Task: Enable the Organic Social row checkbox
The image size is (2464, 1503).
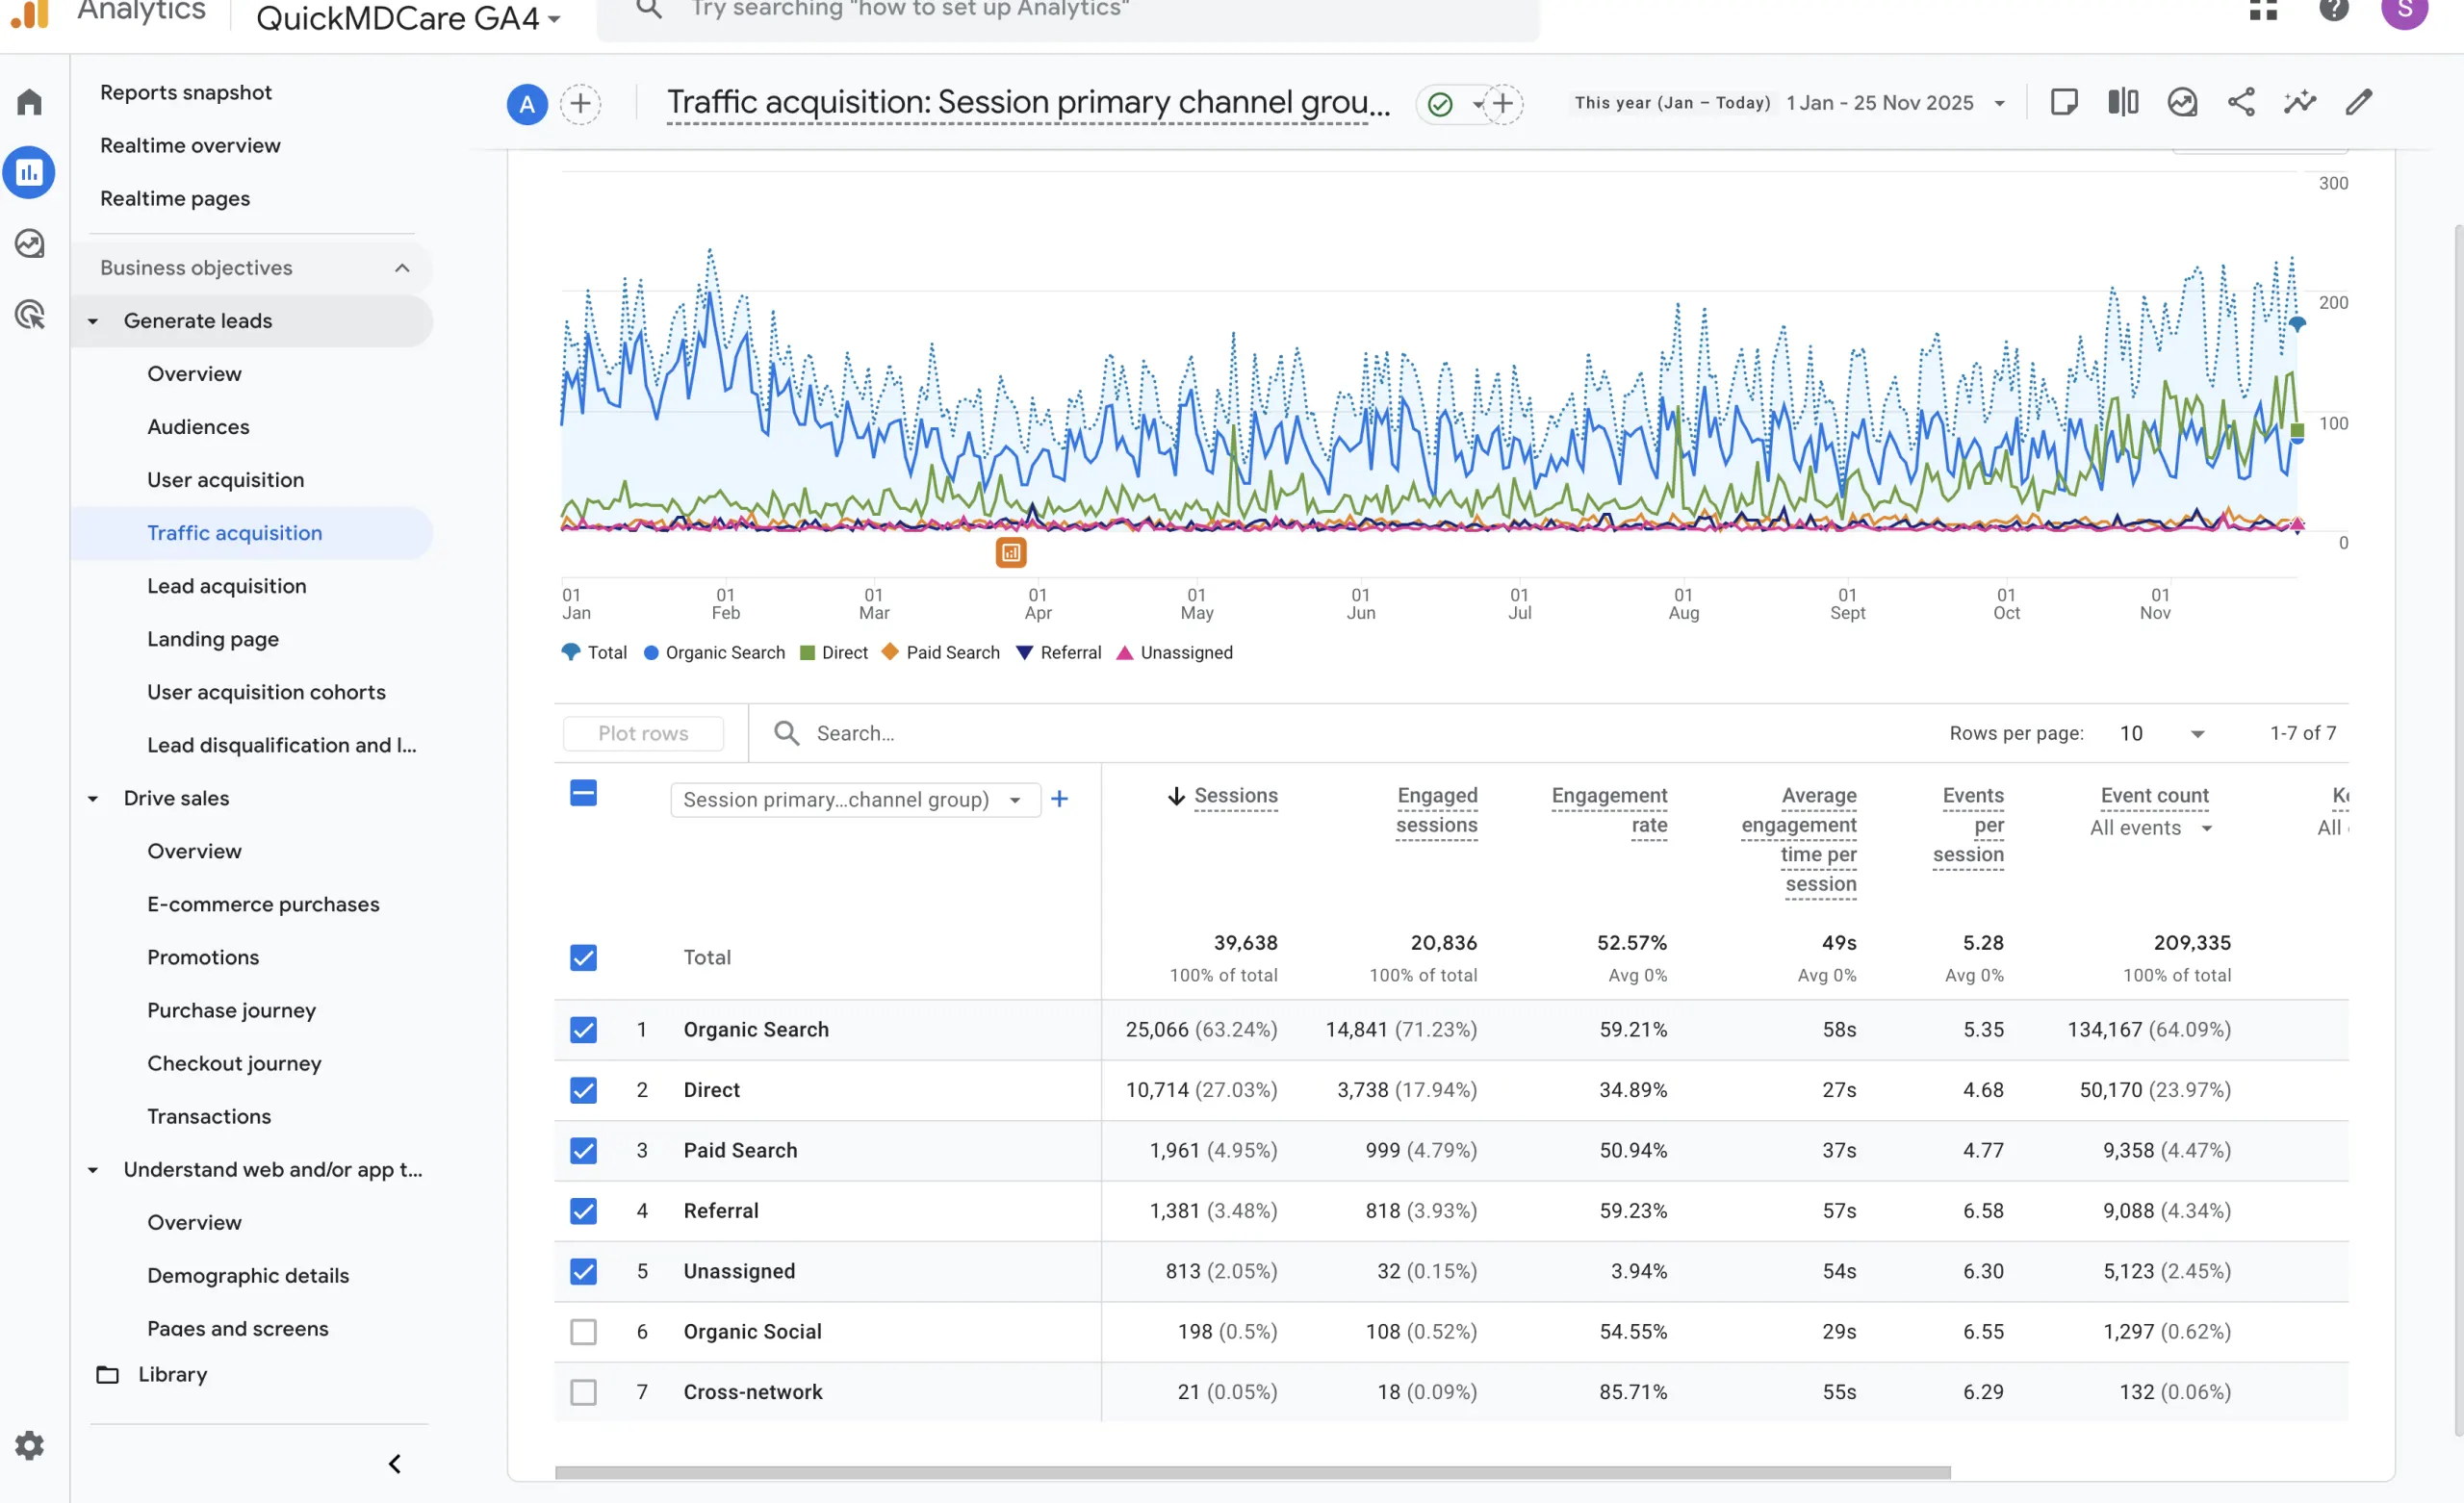Action: pyautogui.click(x=583, y=1331)
